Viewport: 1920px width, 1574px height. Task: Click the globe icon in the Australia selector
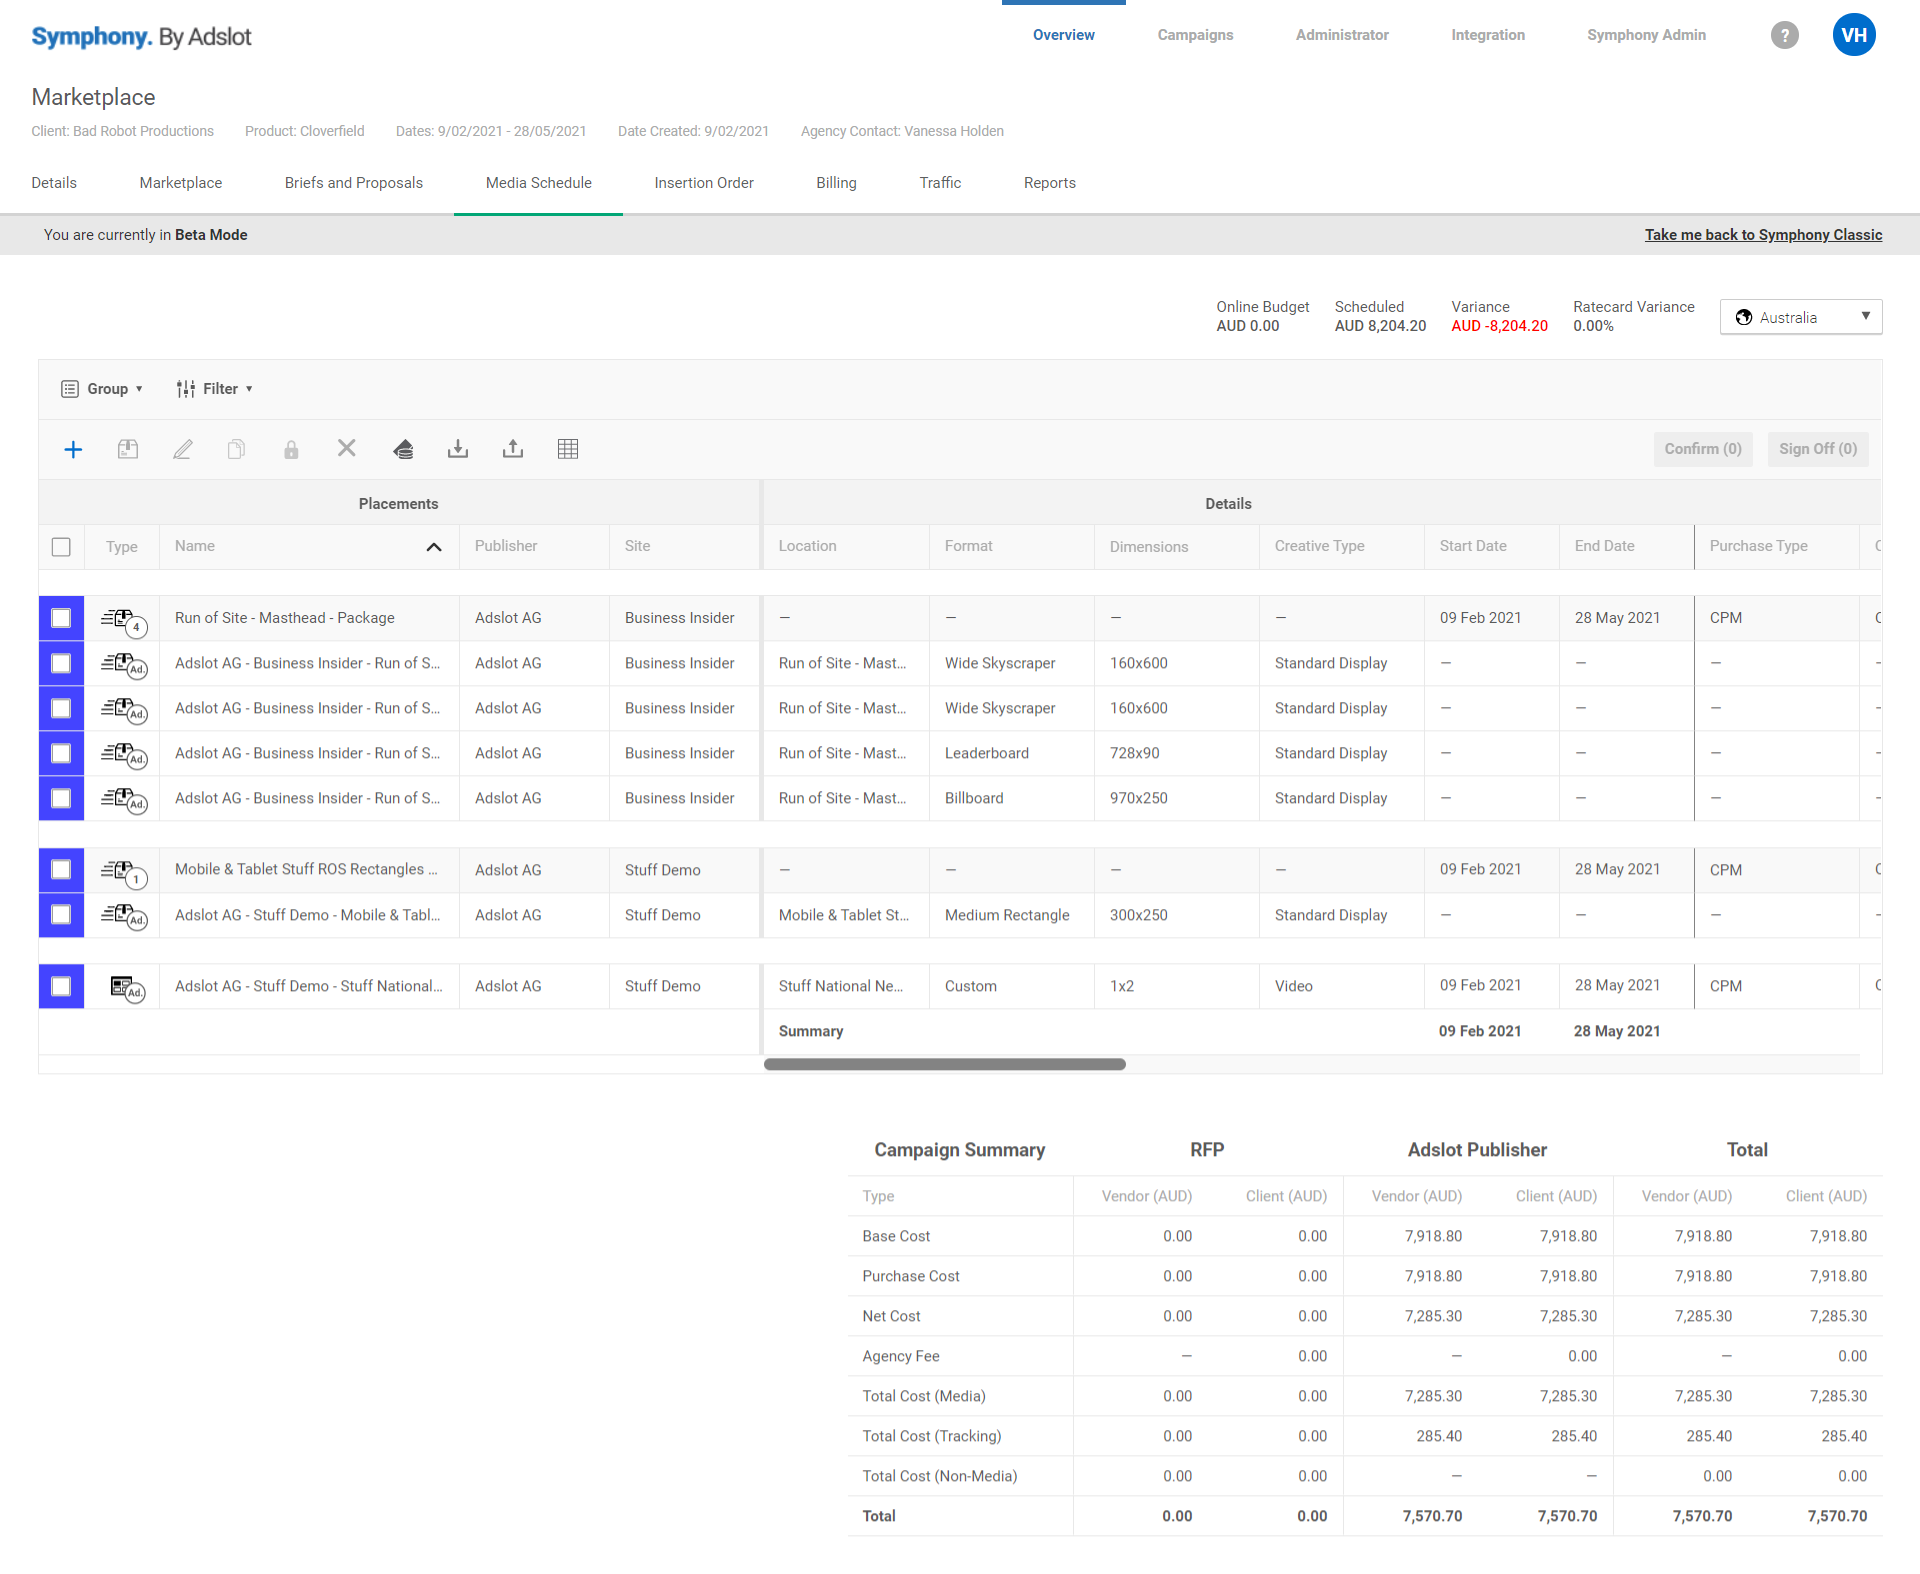(x=1744, y=317)
